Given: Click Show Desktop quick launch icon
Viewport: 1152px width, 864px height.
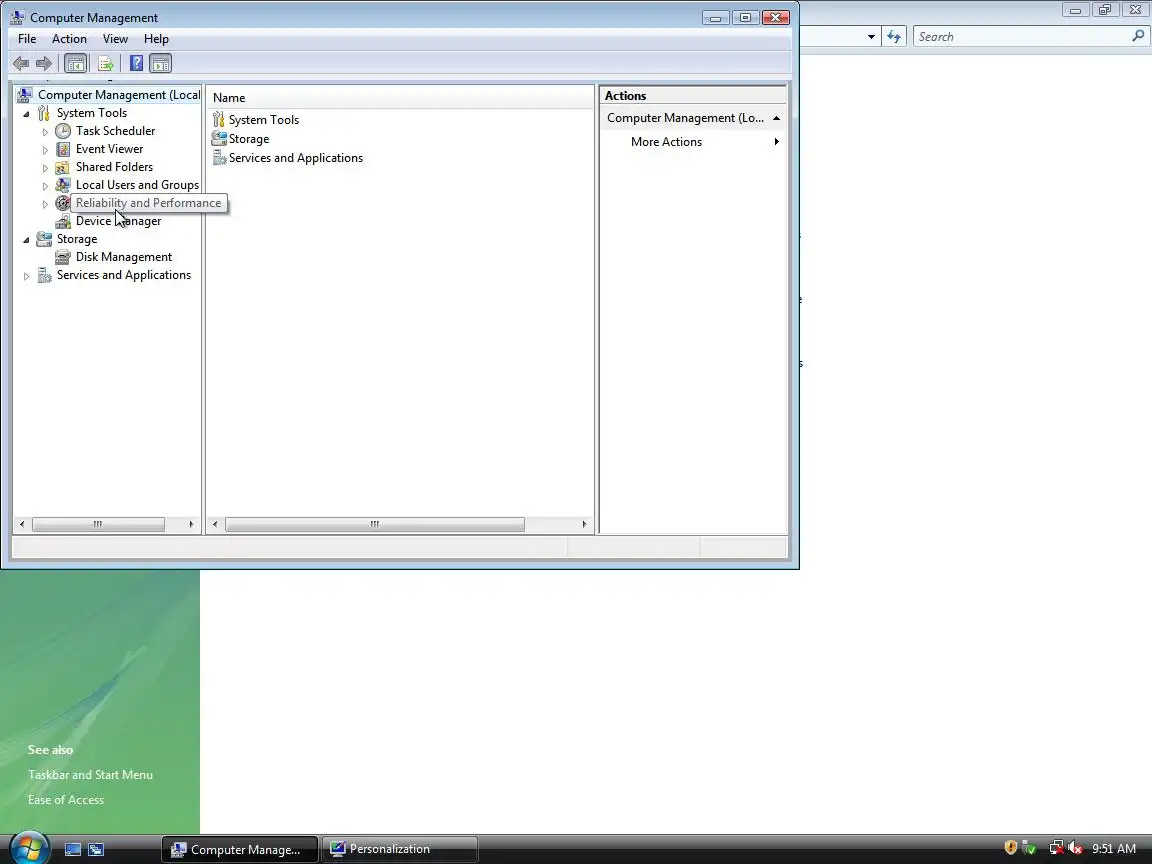Looking at the screenshot, I should point(73,849).
